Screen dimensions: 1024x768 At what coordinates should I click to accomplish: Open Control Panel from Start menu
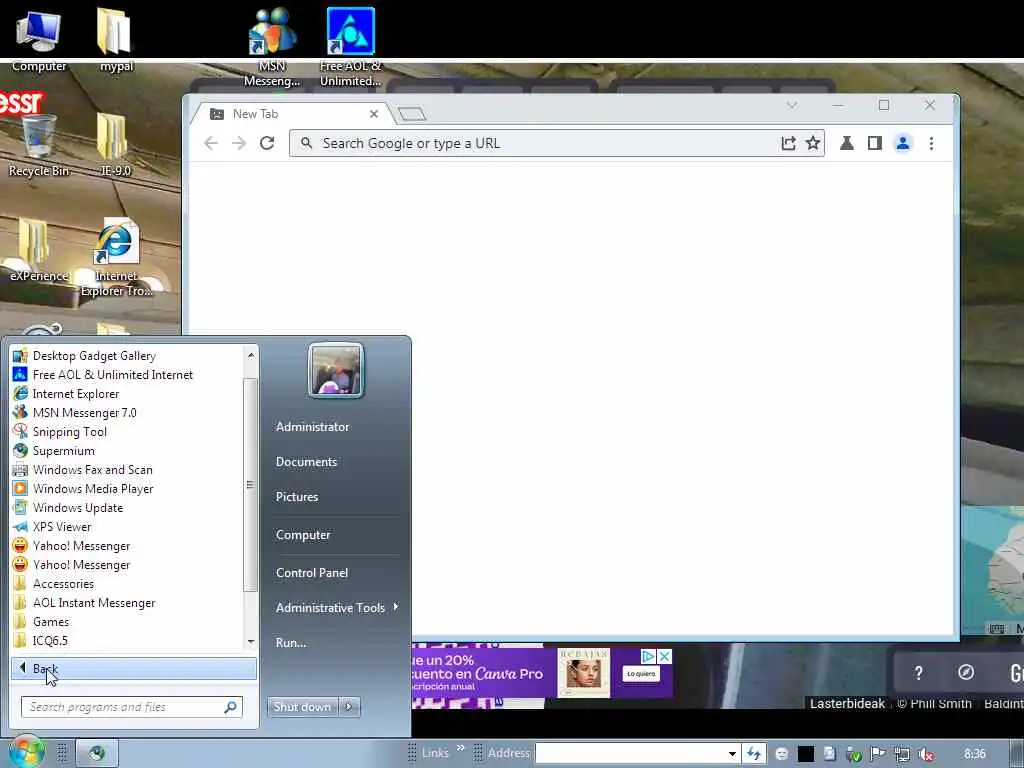312,573
